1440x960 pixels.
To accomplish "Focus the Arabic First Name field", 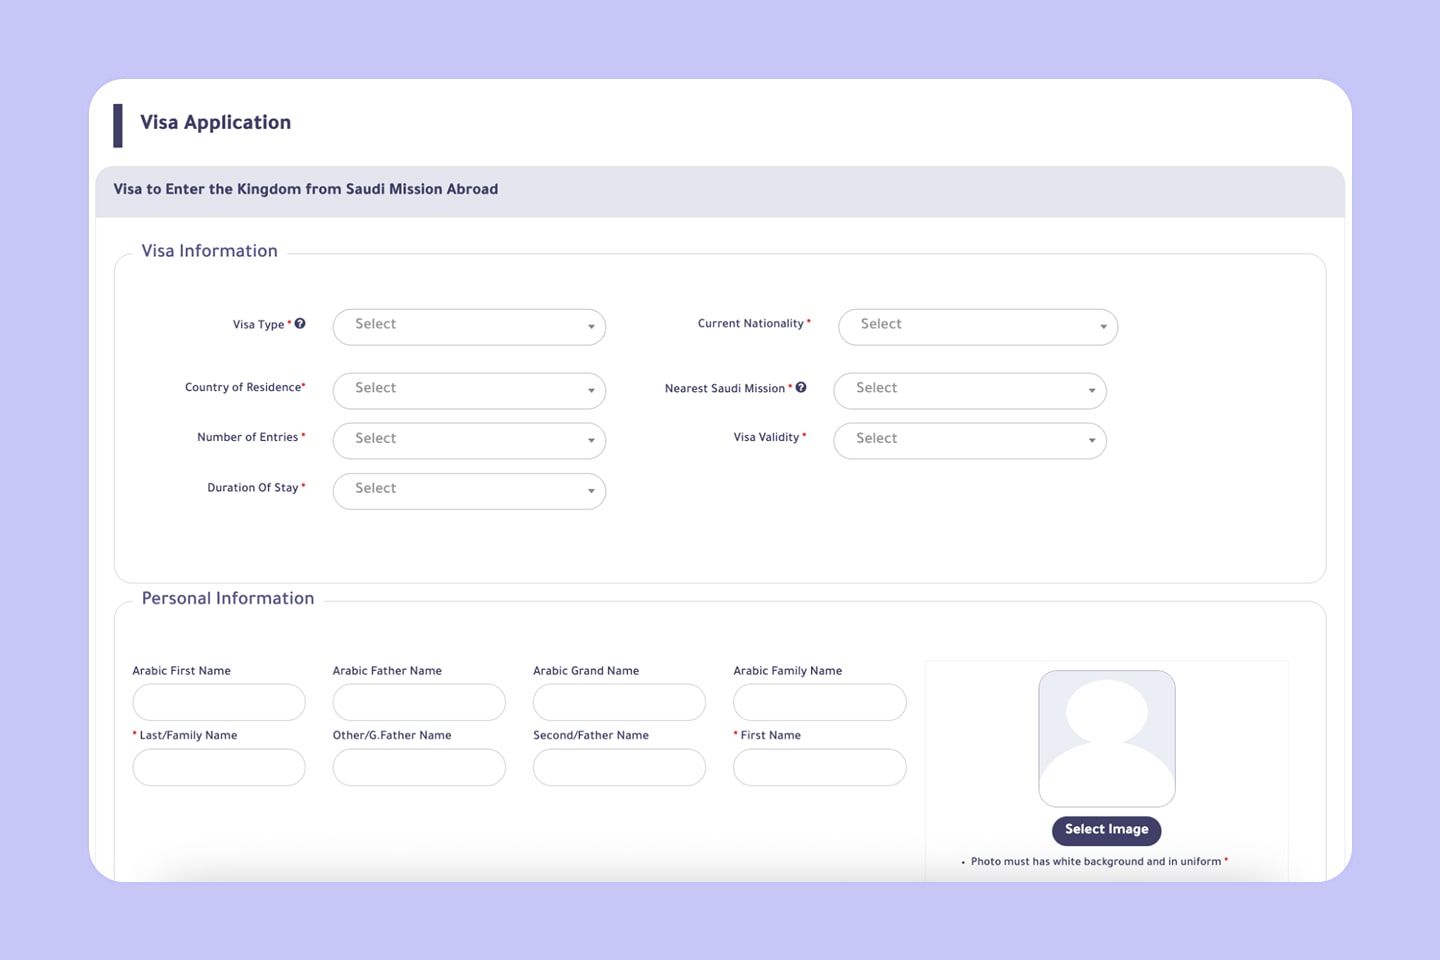I will tap(219, 703).
